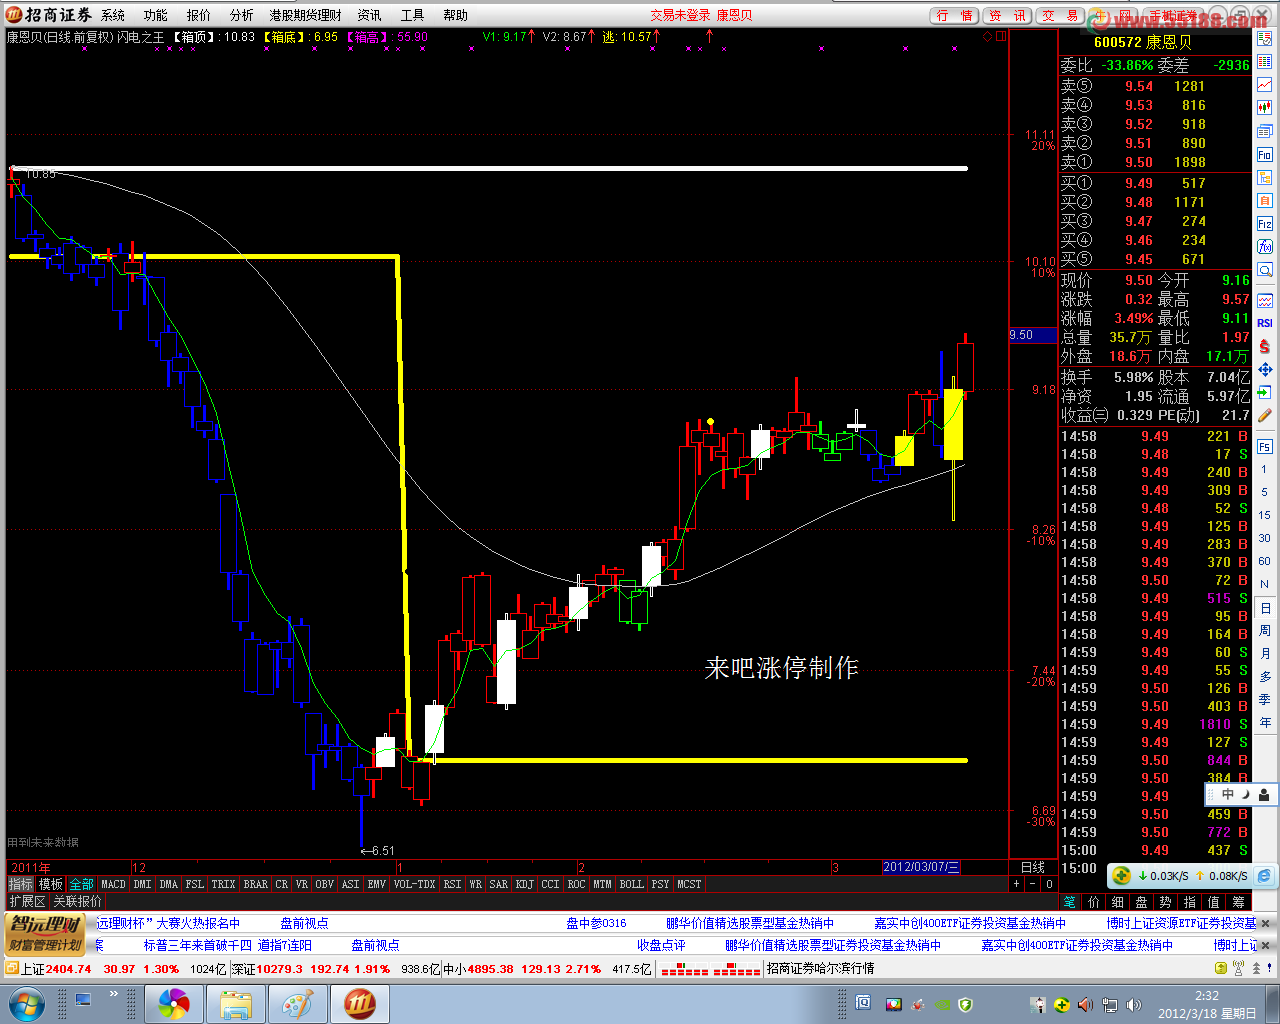Select the 月 monthly period
This screenshot has width=1280, height=1024.
click(1265, 654)
